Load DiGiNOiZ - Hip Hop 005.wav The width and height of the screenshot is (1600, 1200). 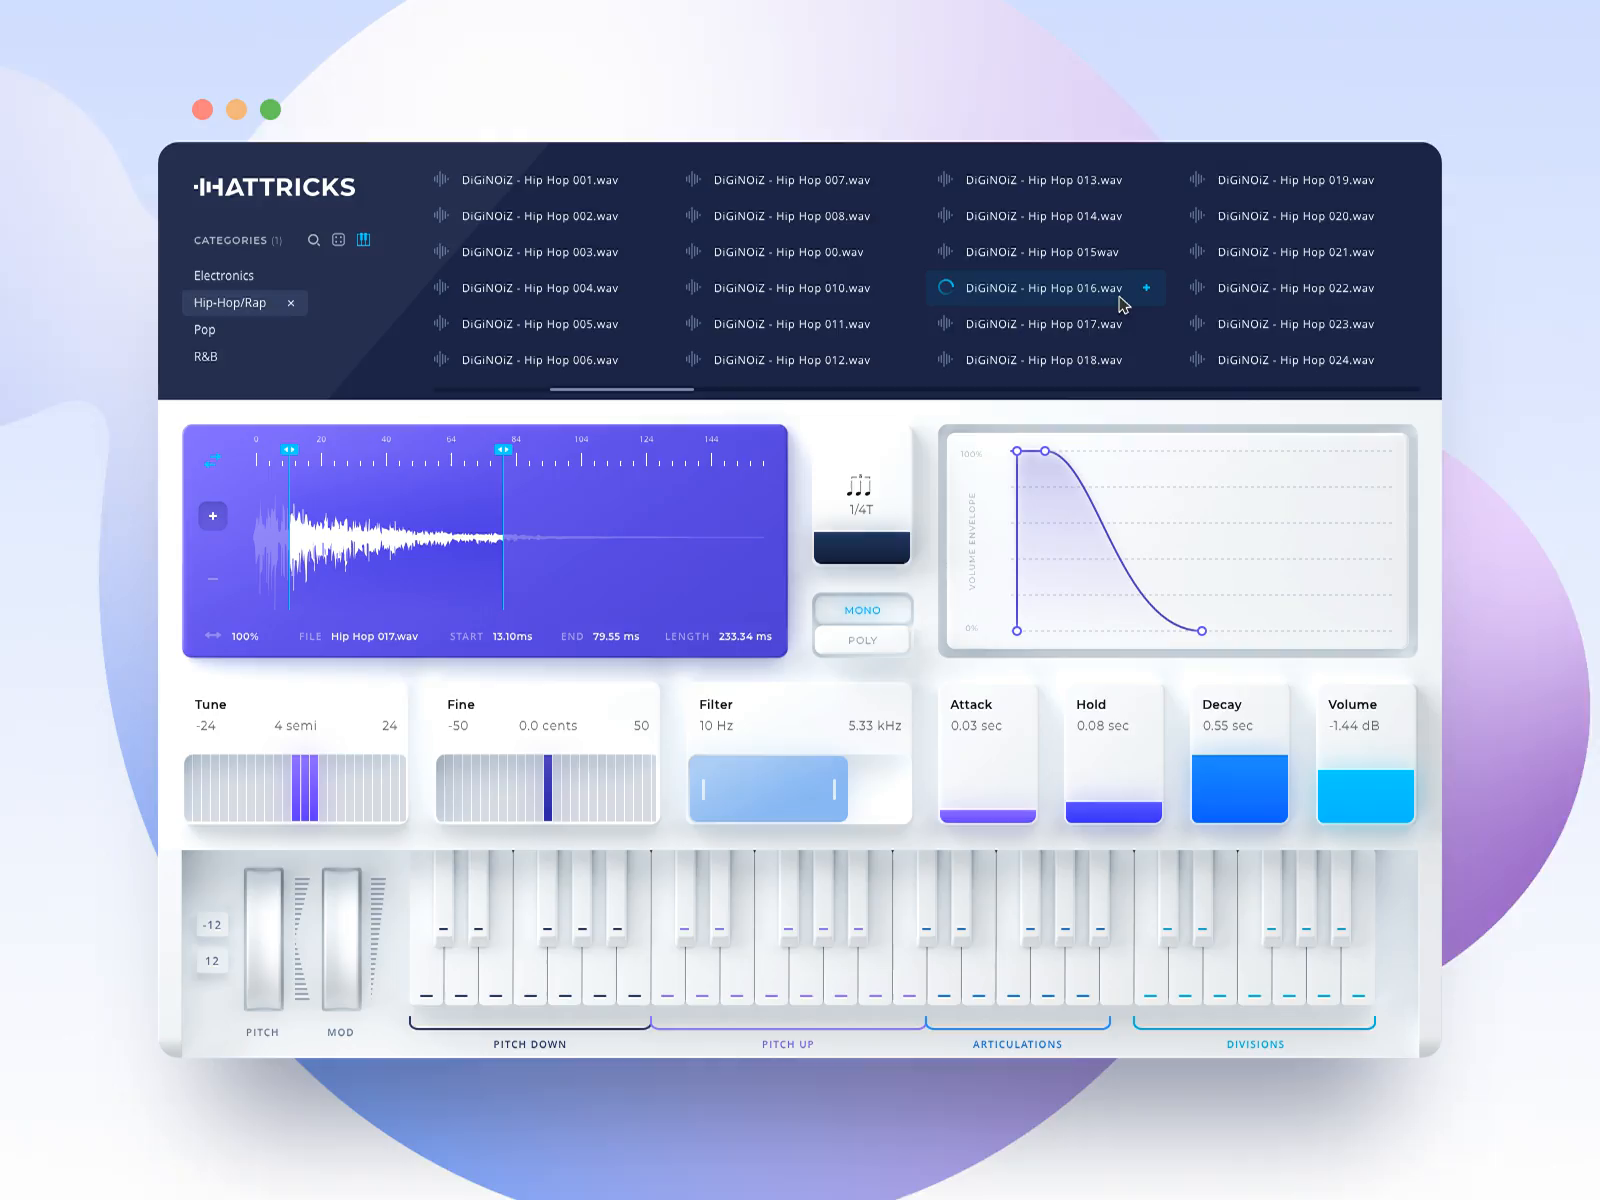pos(540,324)
